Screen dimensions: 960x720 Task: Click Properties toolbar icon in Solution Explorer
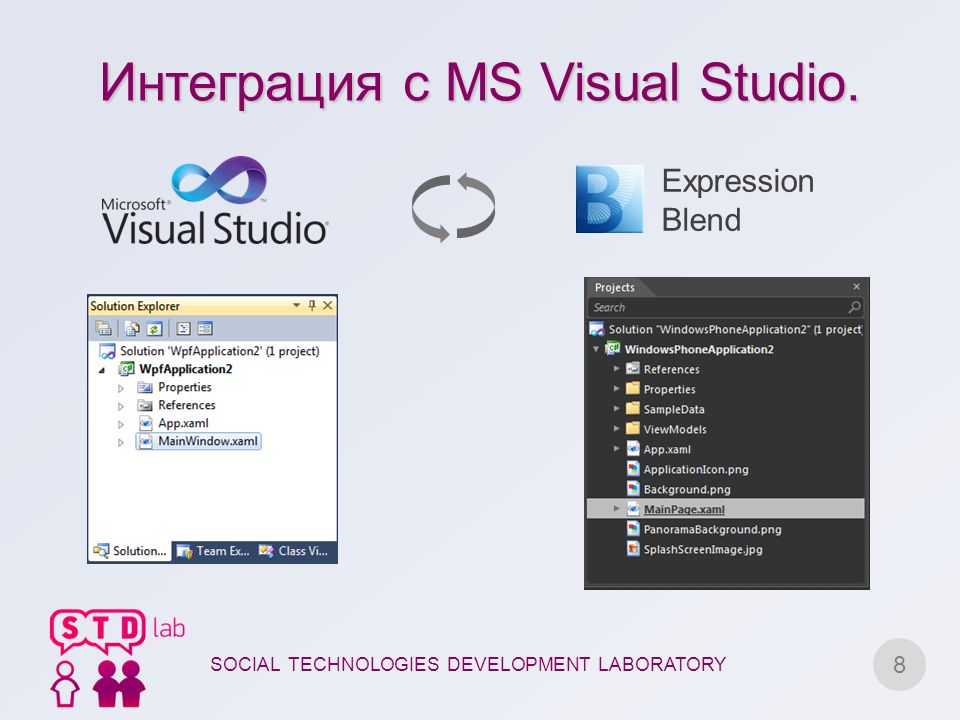[x=103, y=328]
